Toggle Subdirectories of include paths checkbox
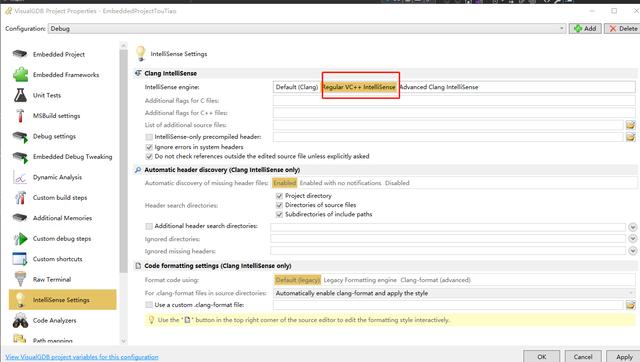This screenshot has width=640, height=362. [x=280, y=214]
